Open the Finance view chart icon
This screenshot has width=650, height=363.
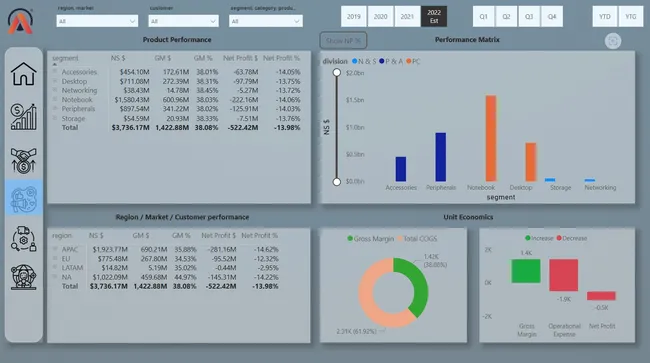point(24,117)
